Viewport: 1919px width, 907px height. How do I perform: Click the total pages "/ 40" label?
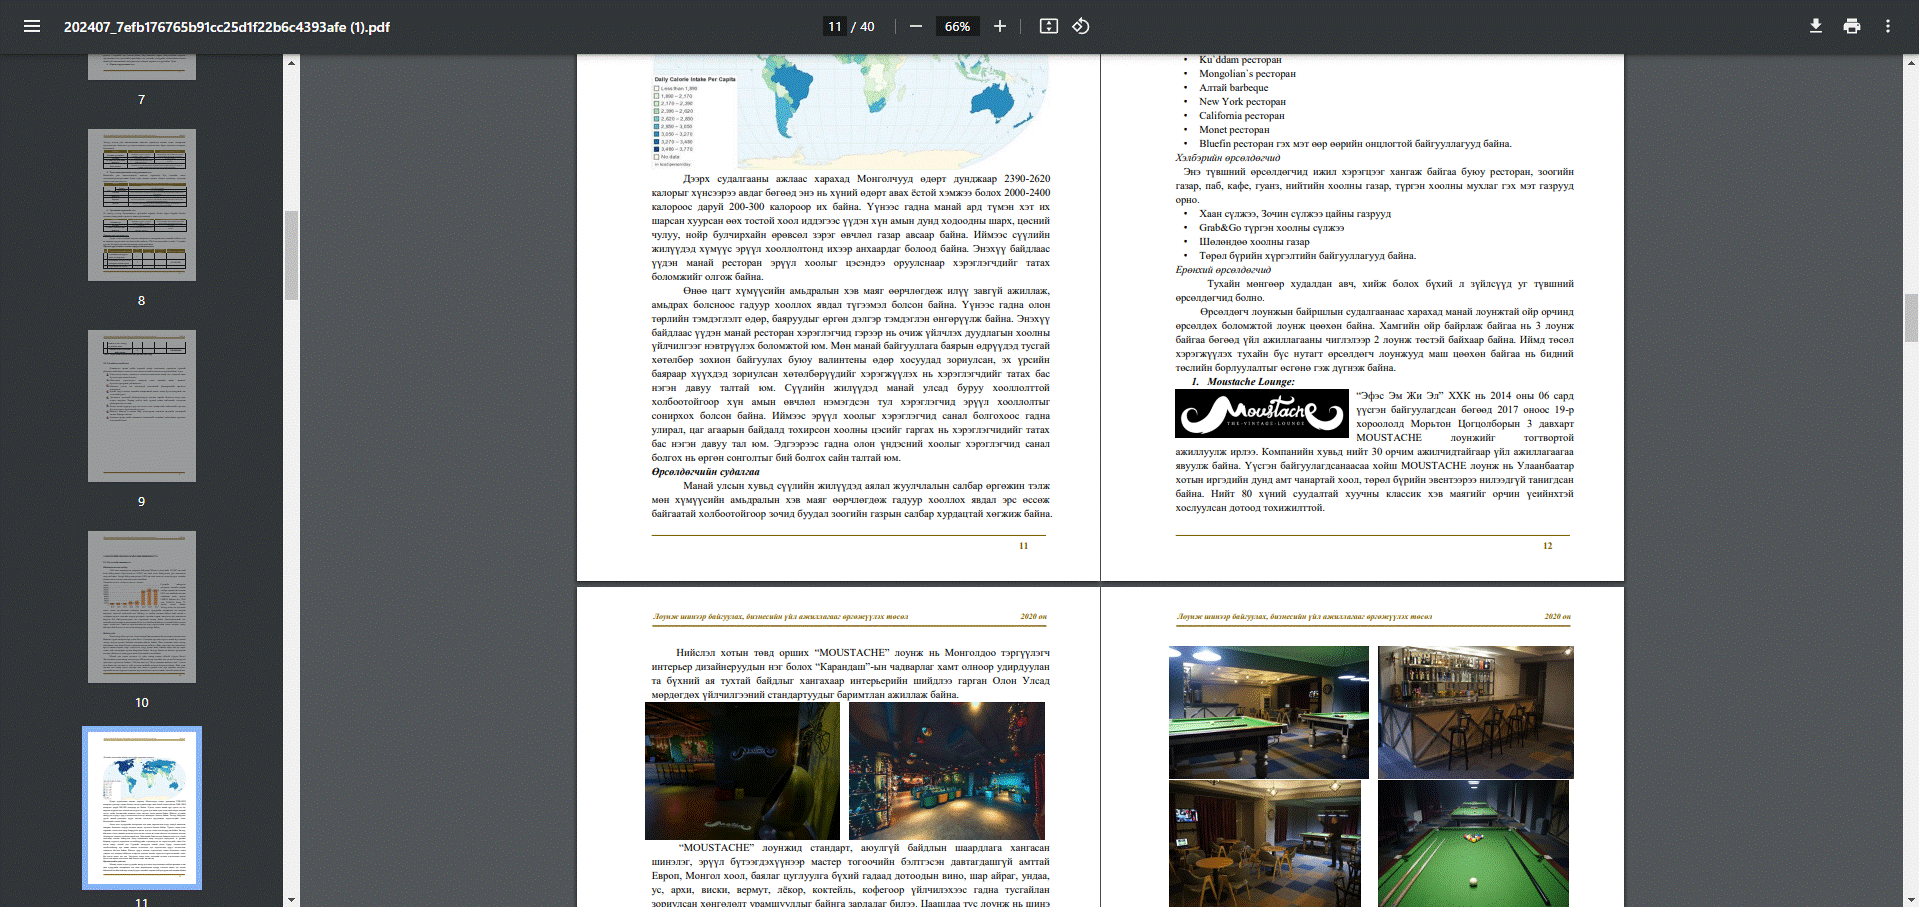[x=863, y=27]
